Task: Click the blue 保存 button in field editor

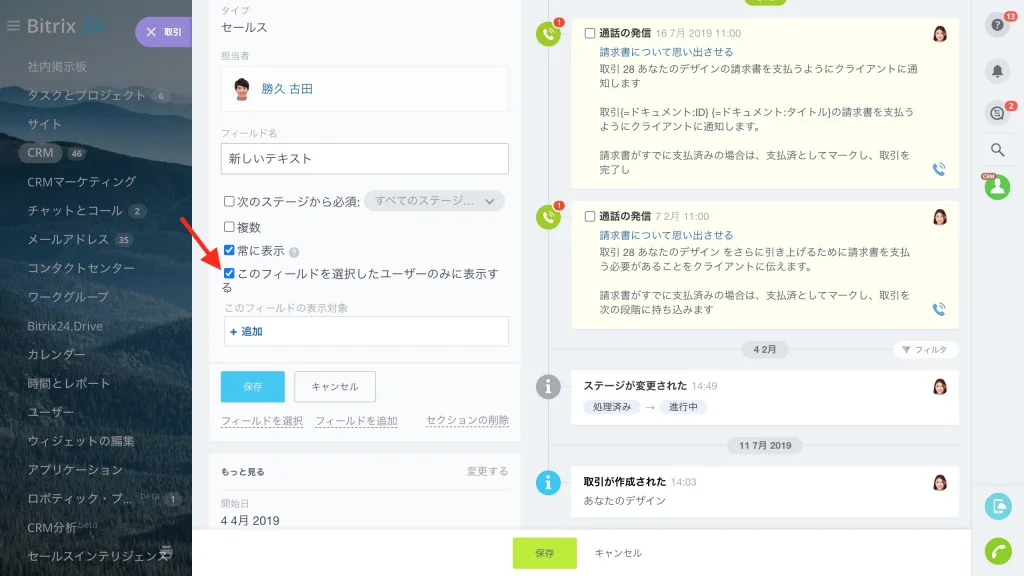Action: coord(253,387)
